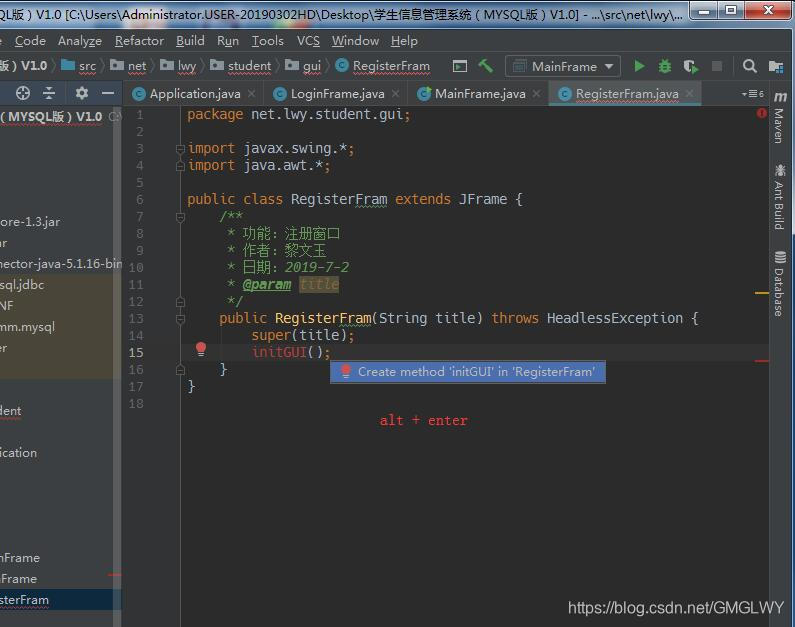Open the Window menu
Image resolution: width=795 pixels, height=627 pixels.
coord(355,41)
